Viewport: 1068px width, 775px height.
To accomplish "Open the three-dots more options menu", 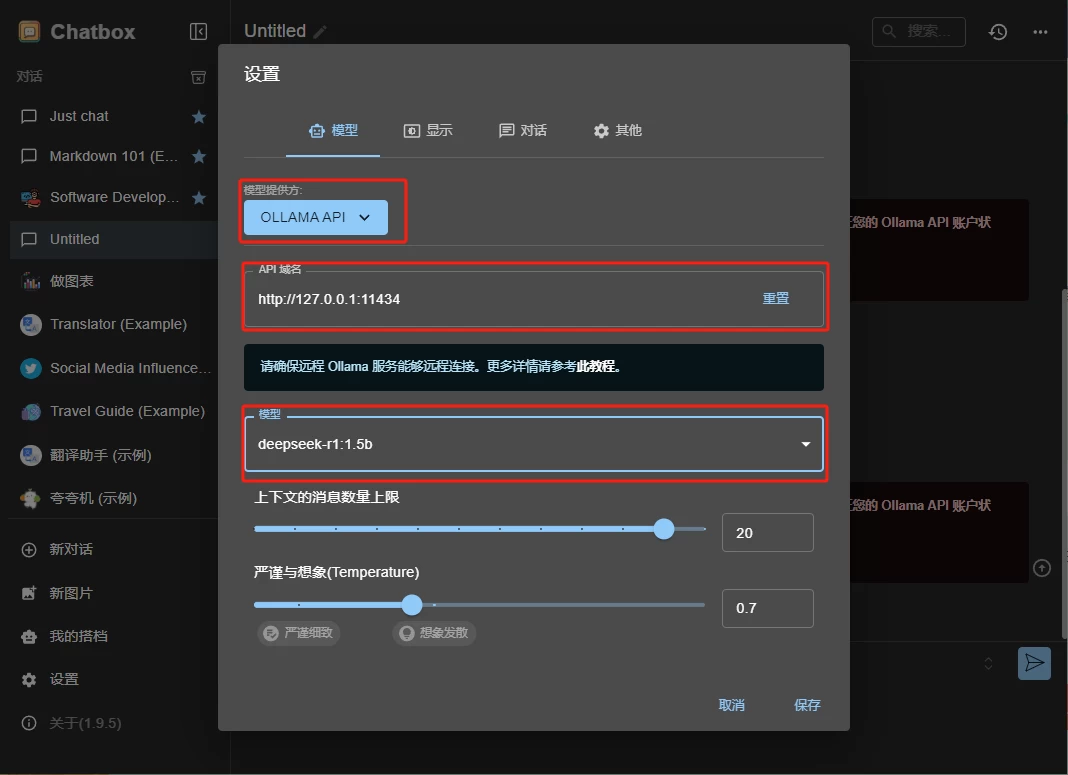I will click(1040, 32).
